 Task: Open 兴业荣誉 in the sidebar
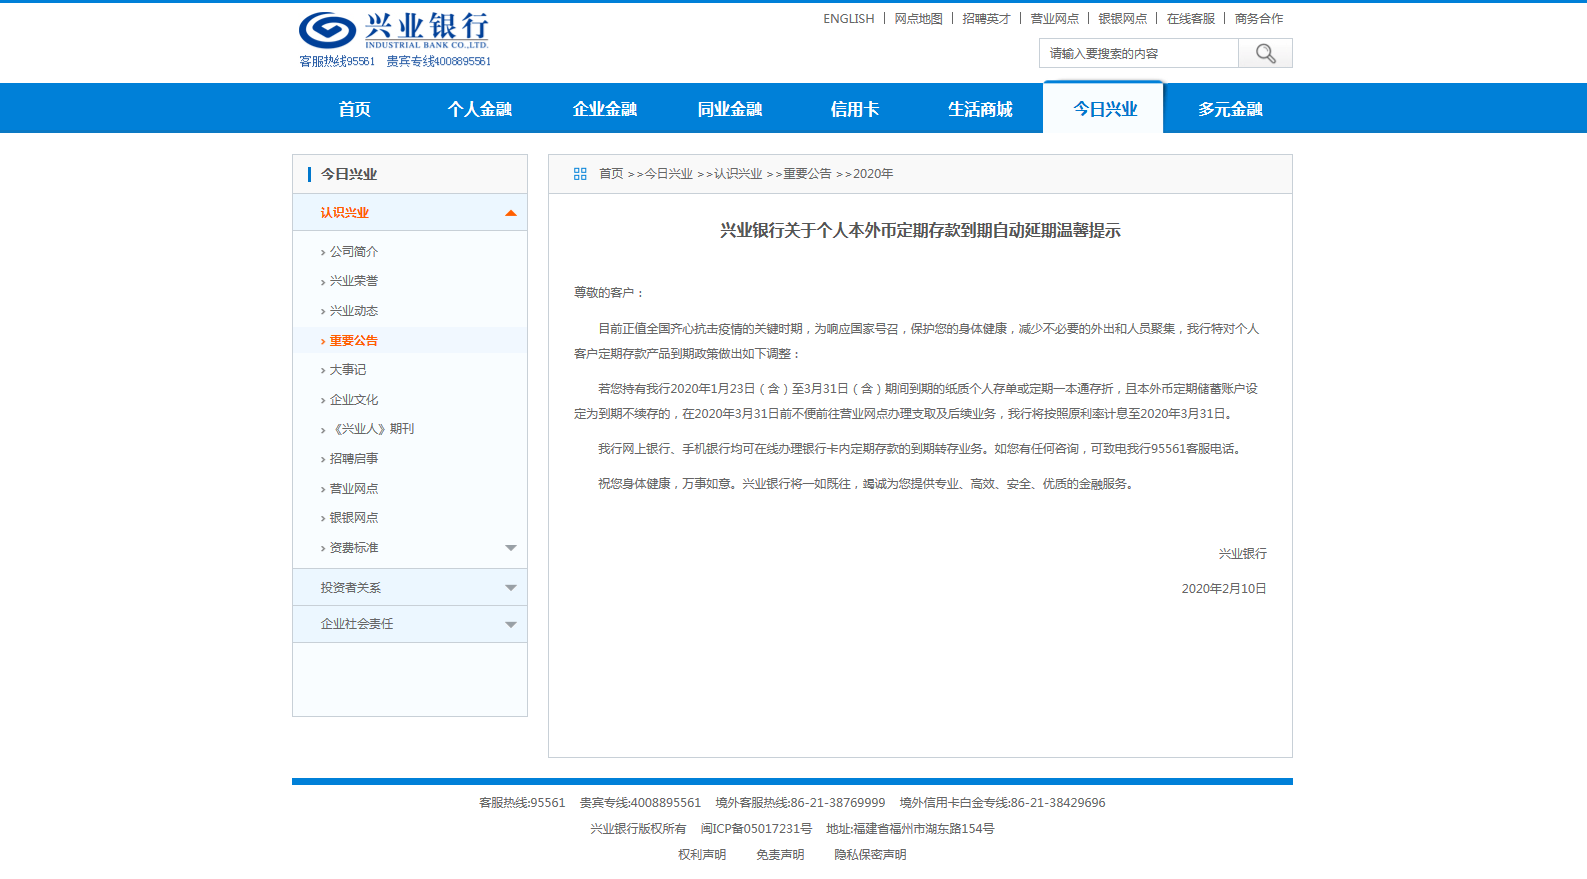[354, 281]
